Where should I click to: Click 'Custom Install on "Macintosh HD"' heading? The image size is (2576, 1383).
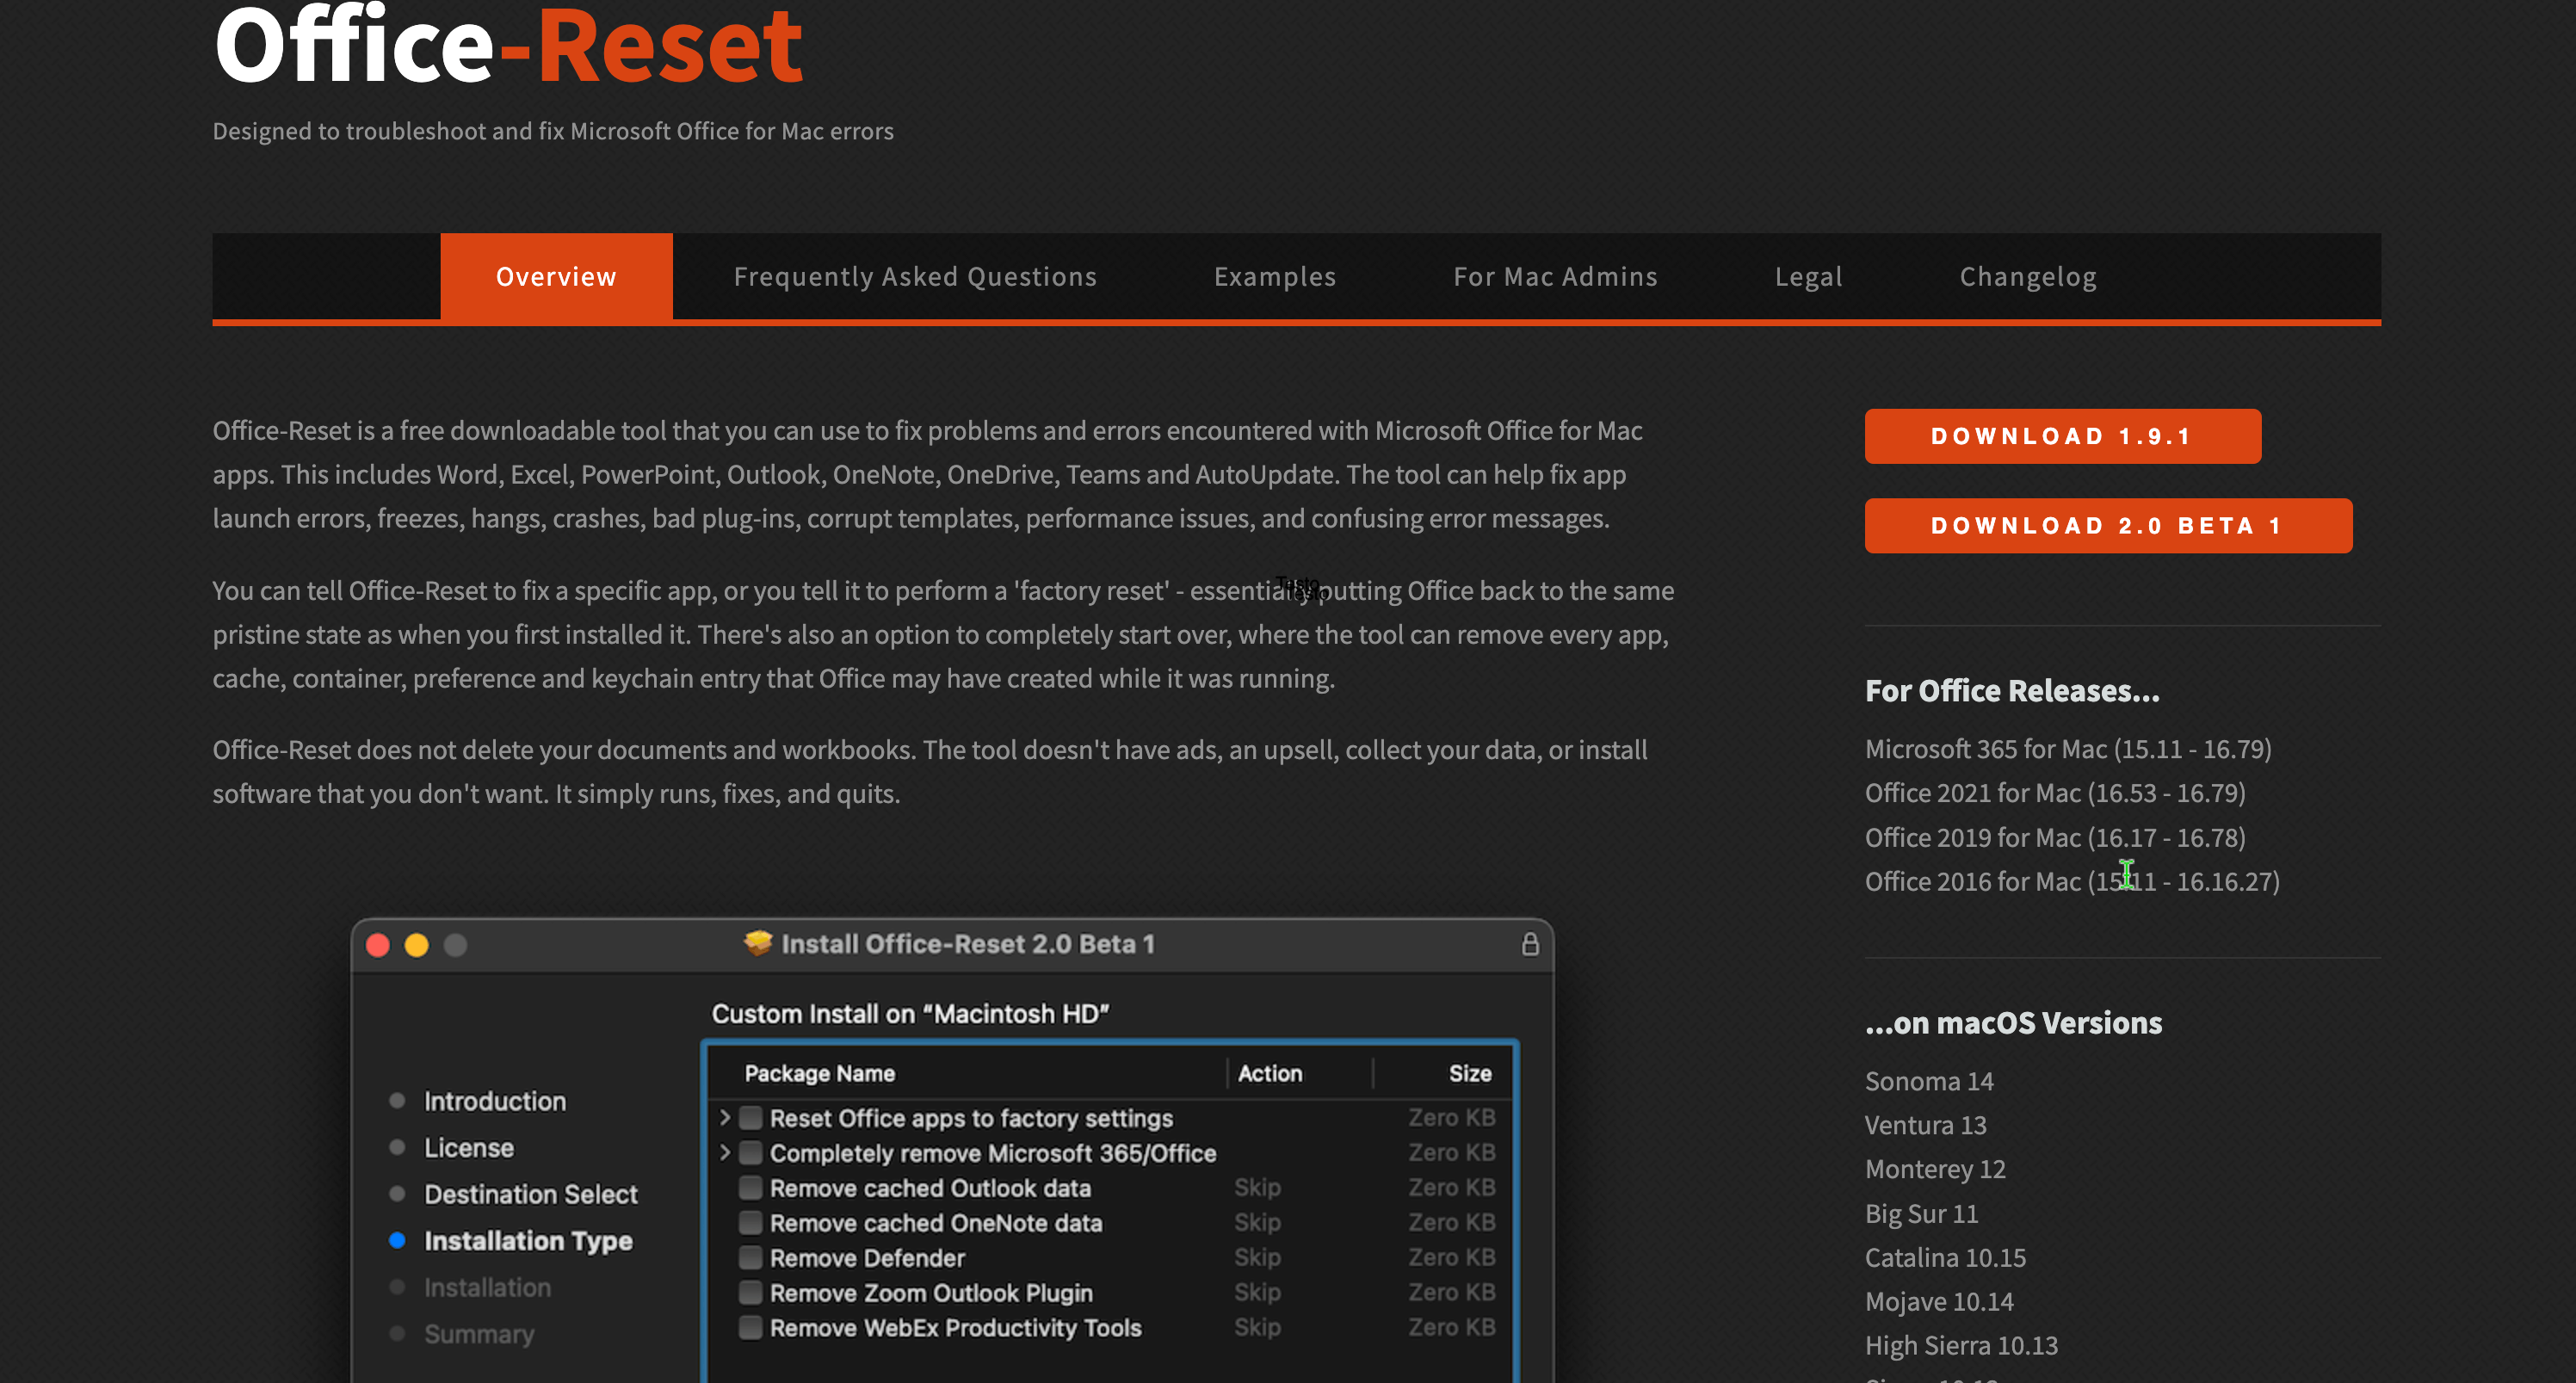(x=910, y=1014)
